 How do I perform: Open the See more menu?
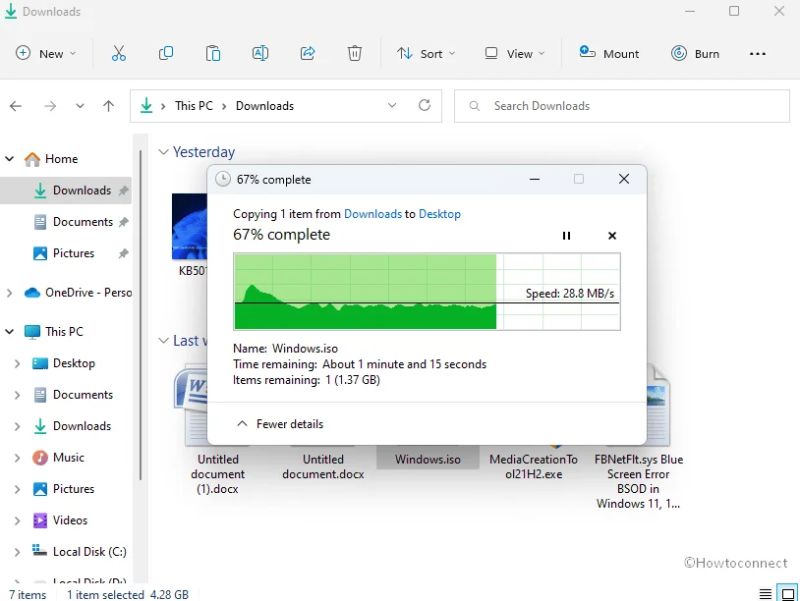pos(757,53)
